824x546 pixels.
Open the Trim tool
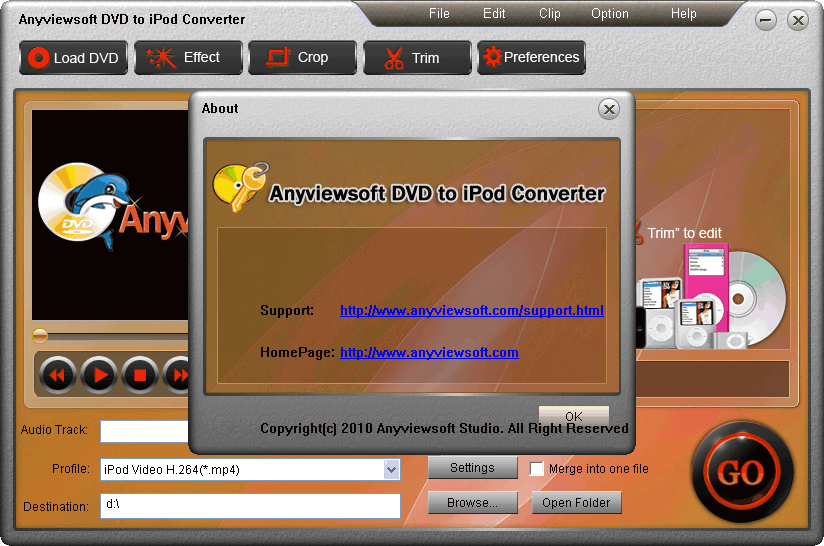pos(417,58)
